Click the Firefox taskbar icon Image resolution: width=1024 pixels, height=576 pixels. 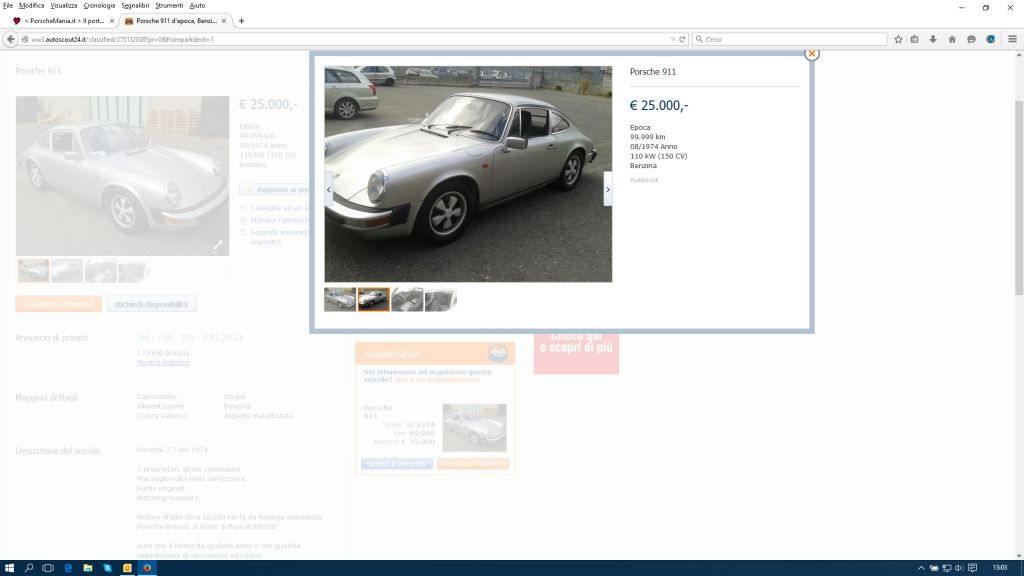pyautogui.click(x=147, y=568)
